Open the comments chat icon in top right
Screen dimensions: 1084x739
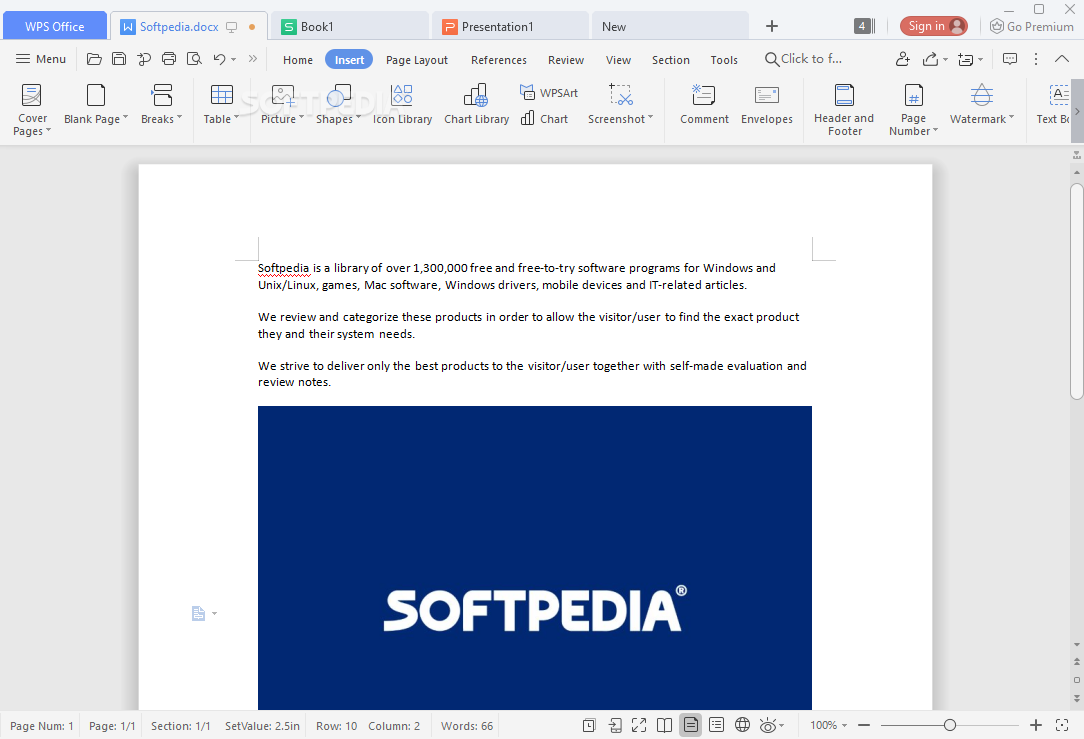pyautogui.click(x=1010, y=59)
